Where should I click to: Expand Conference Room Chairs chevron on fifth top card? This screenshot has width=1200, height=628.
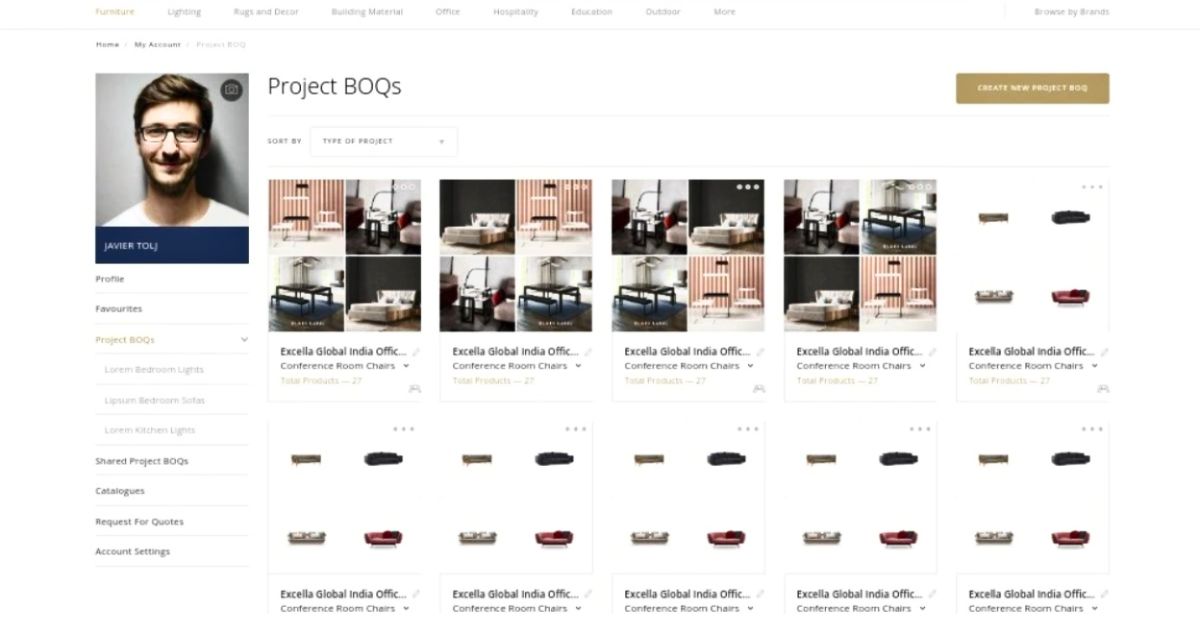(x=1094, y=366)
